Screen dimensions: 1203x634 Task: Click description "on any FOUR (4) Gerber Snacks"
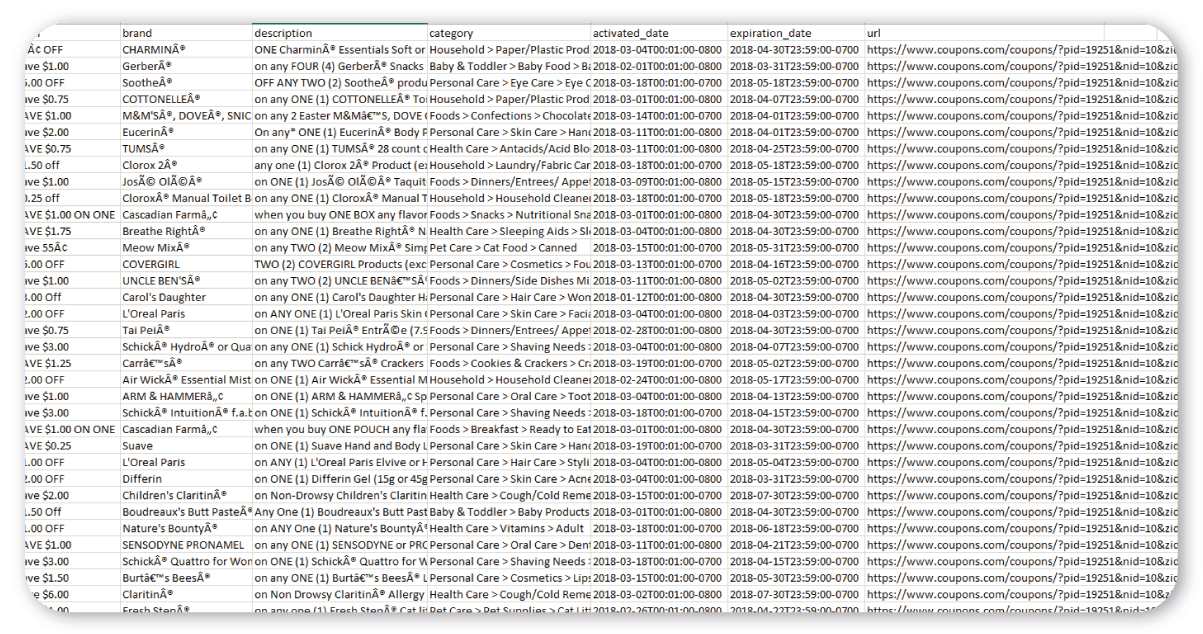tap(340, 66)
